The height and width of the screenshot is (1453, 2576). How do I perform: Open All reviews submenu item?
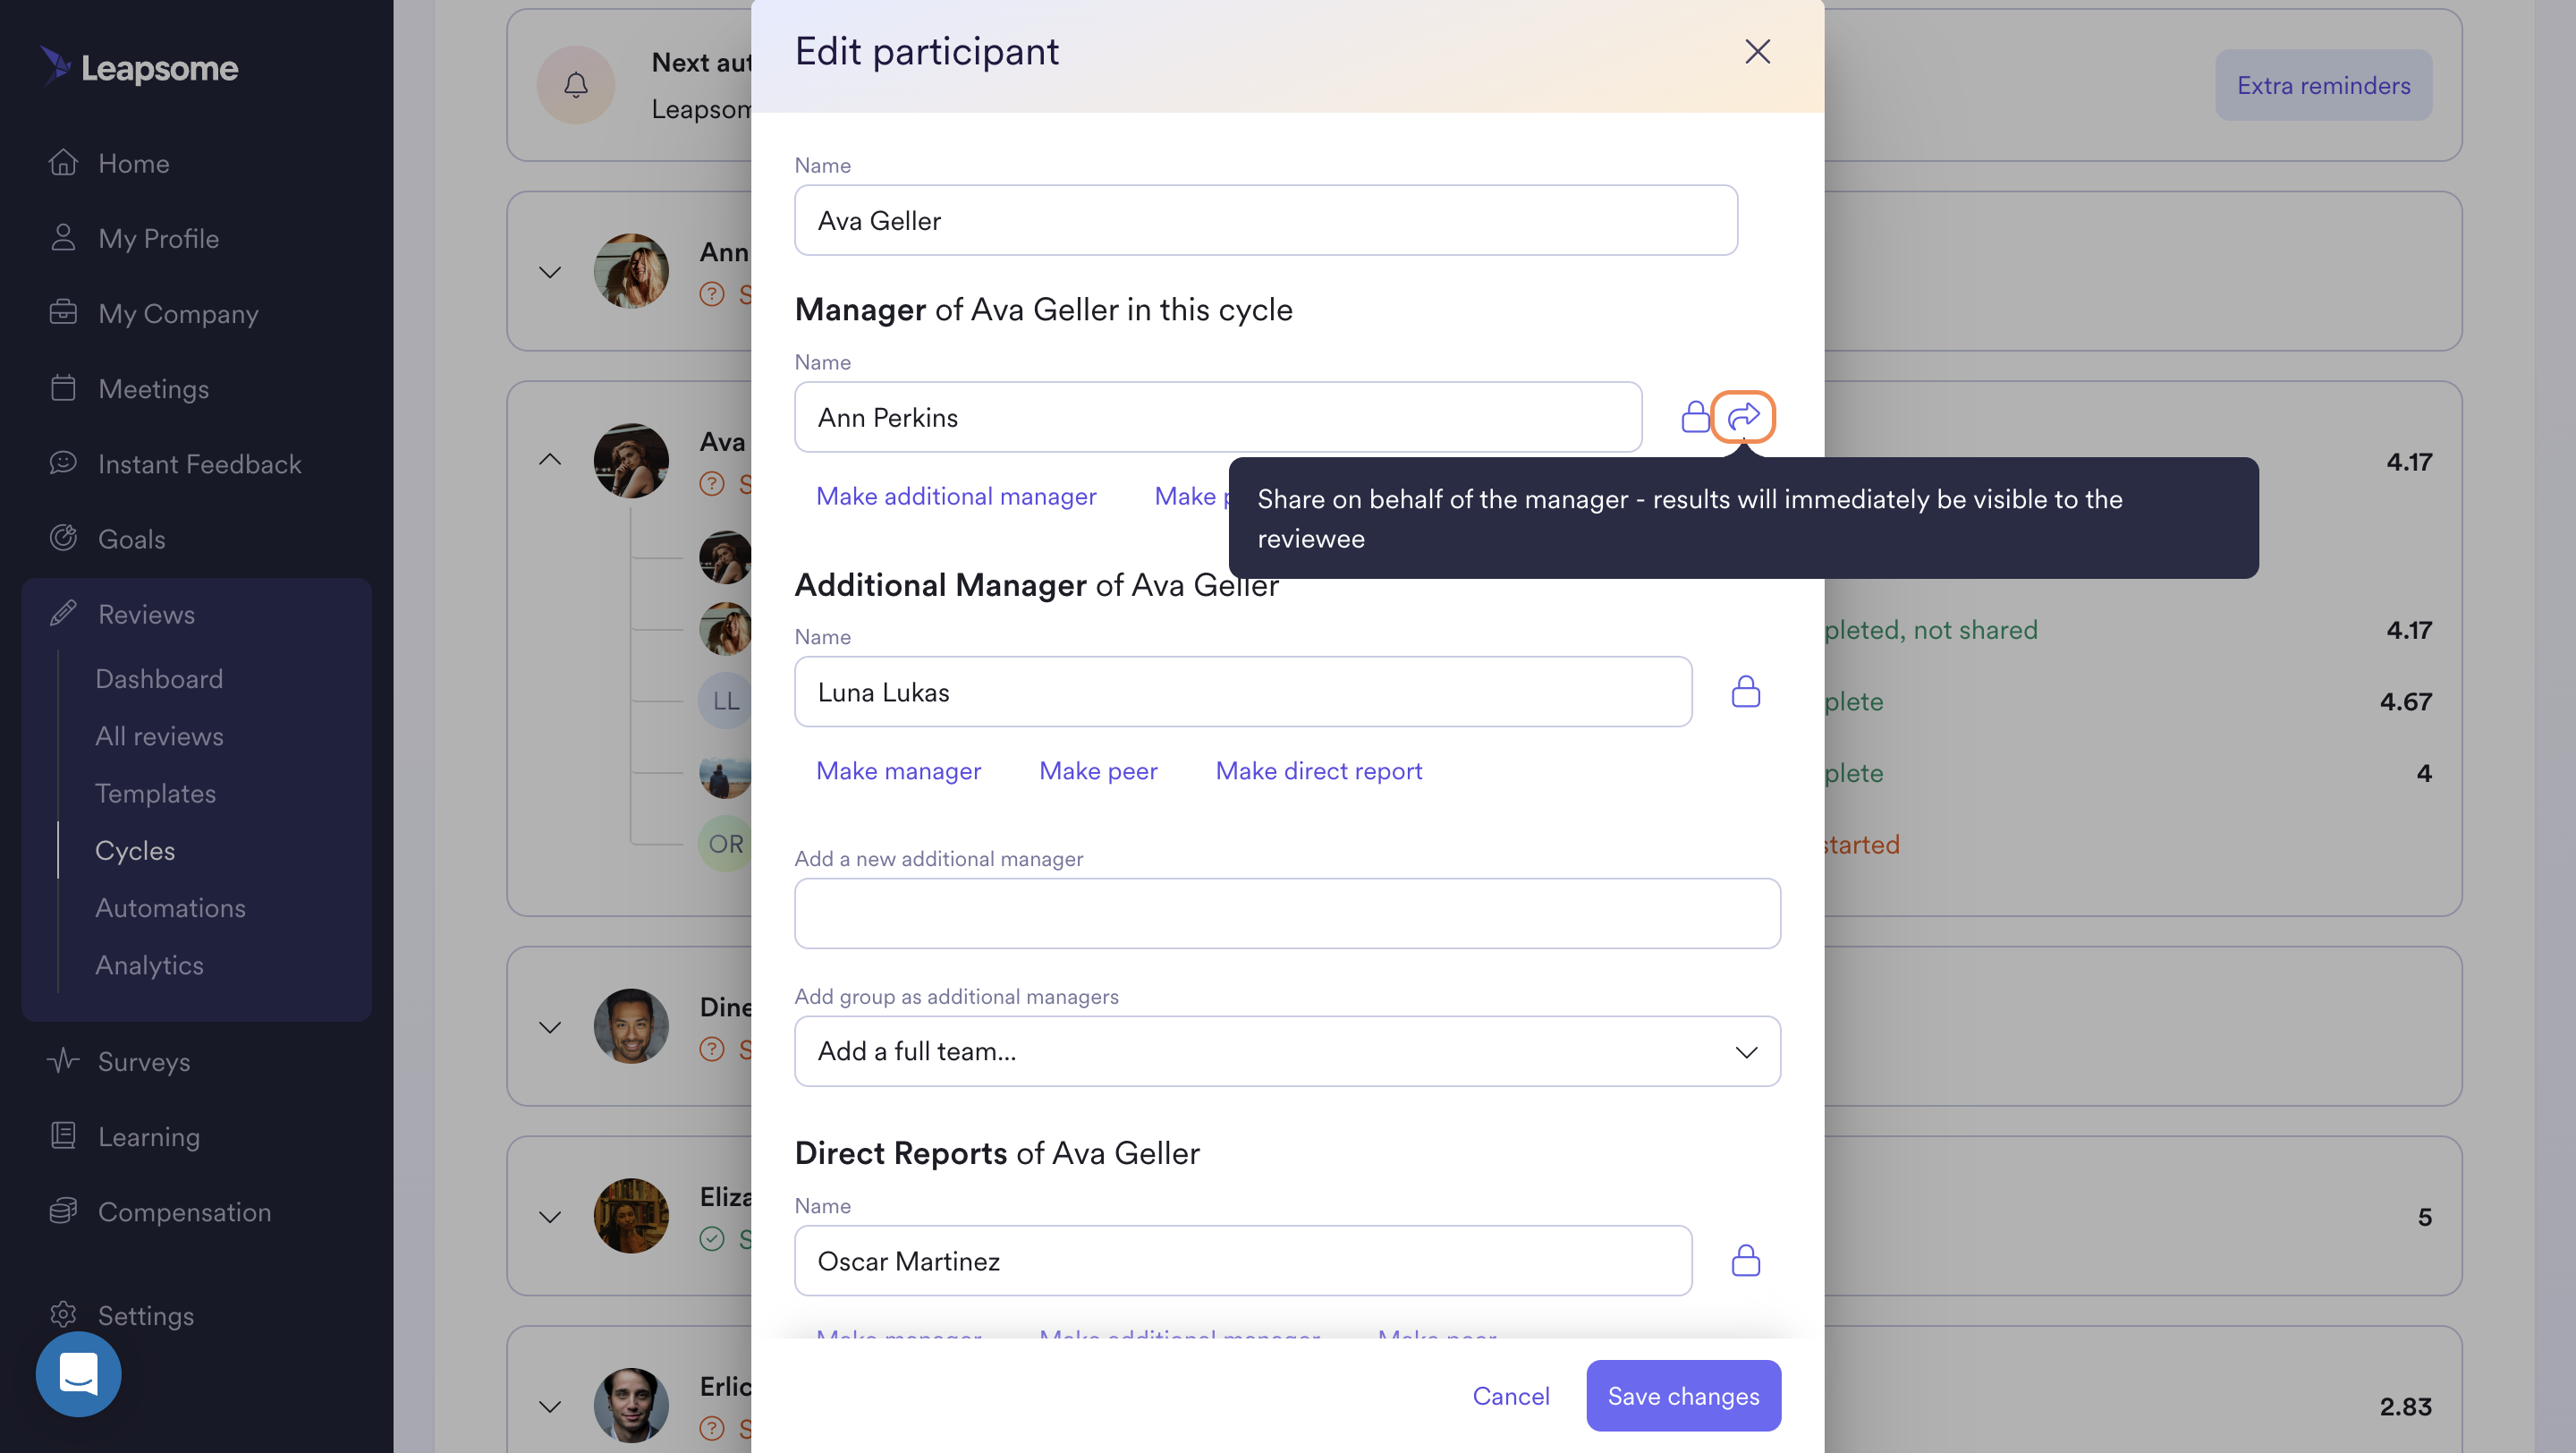point(159,736)
